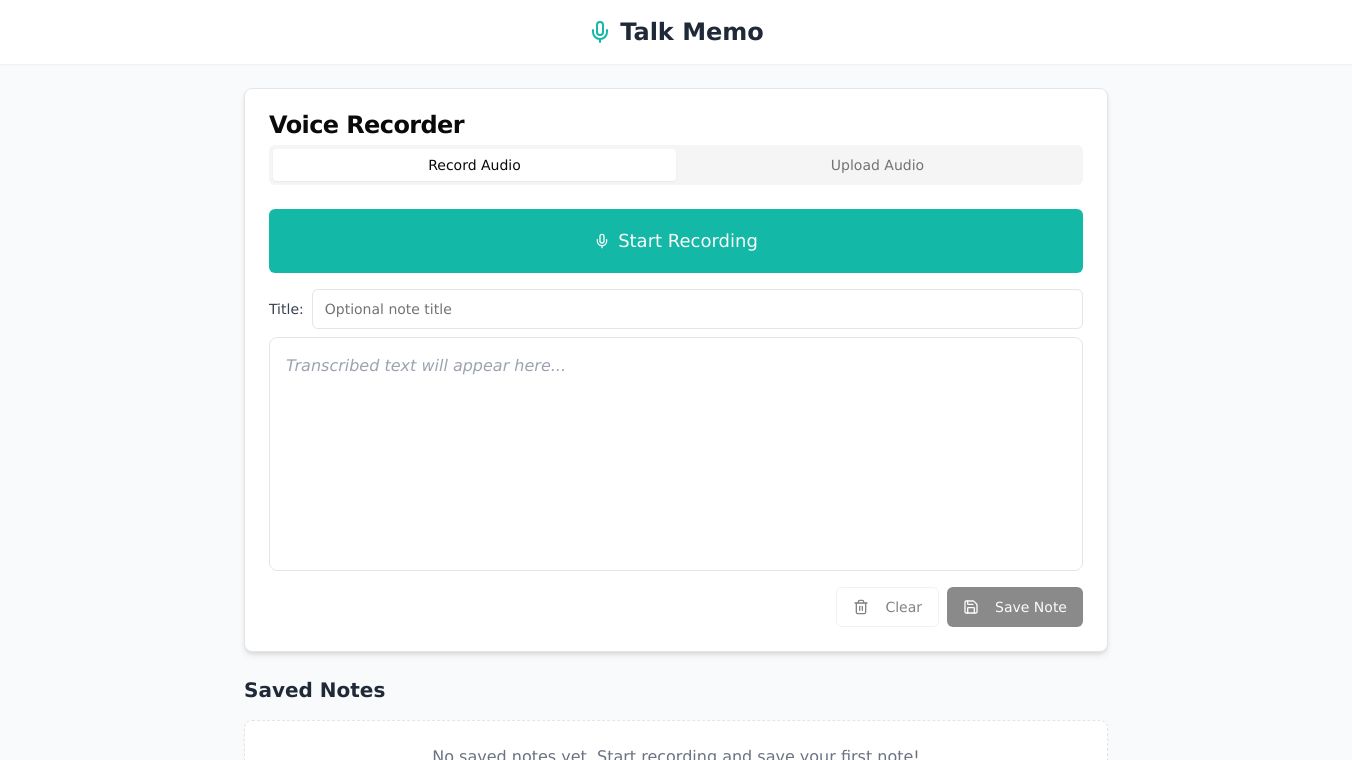This screenshot has width=1352, height=760.
Task: Hit the Clear button
Action: (887, 607)
